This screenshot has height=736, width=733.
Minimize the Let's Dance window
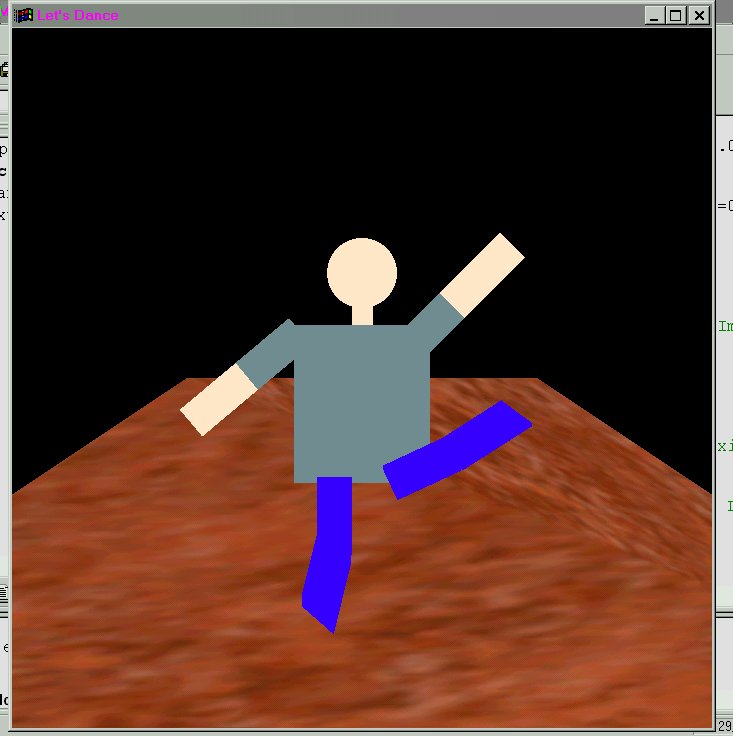coord(654,15)
